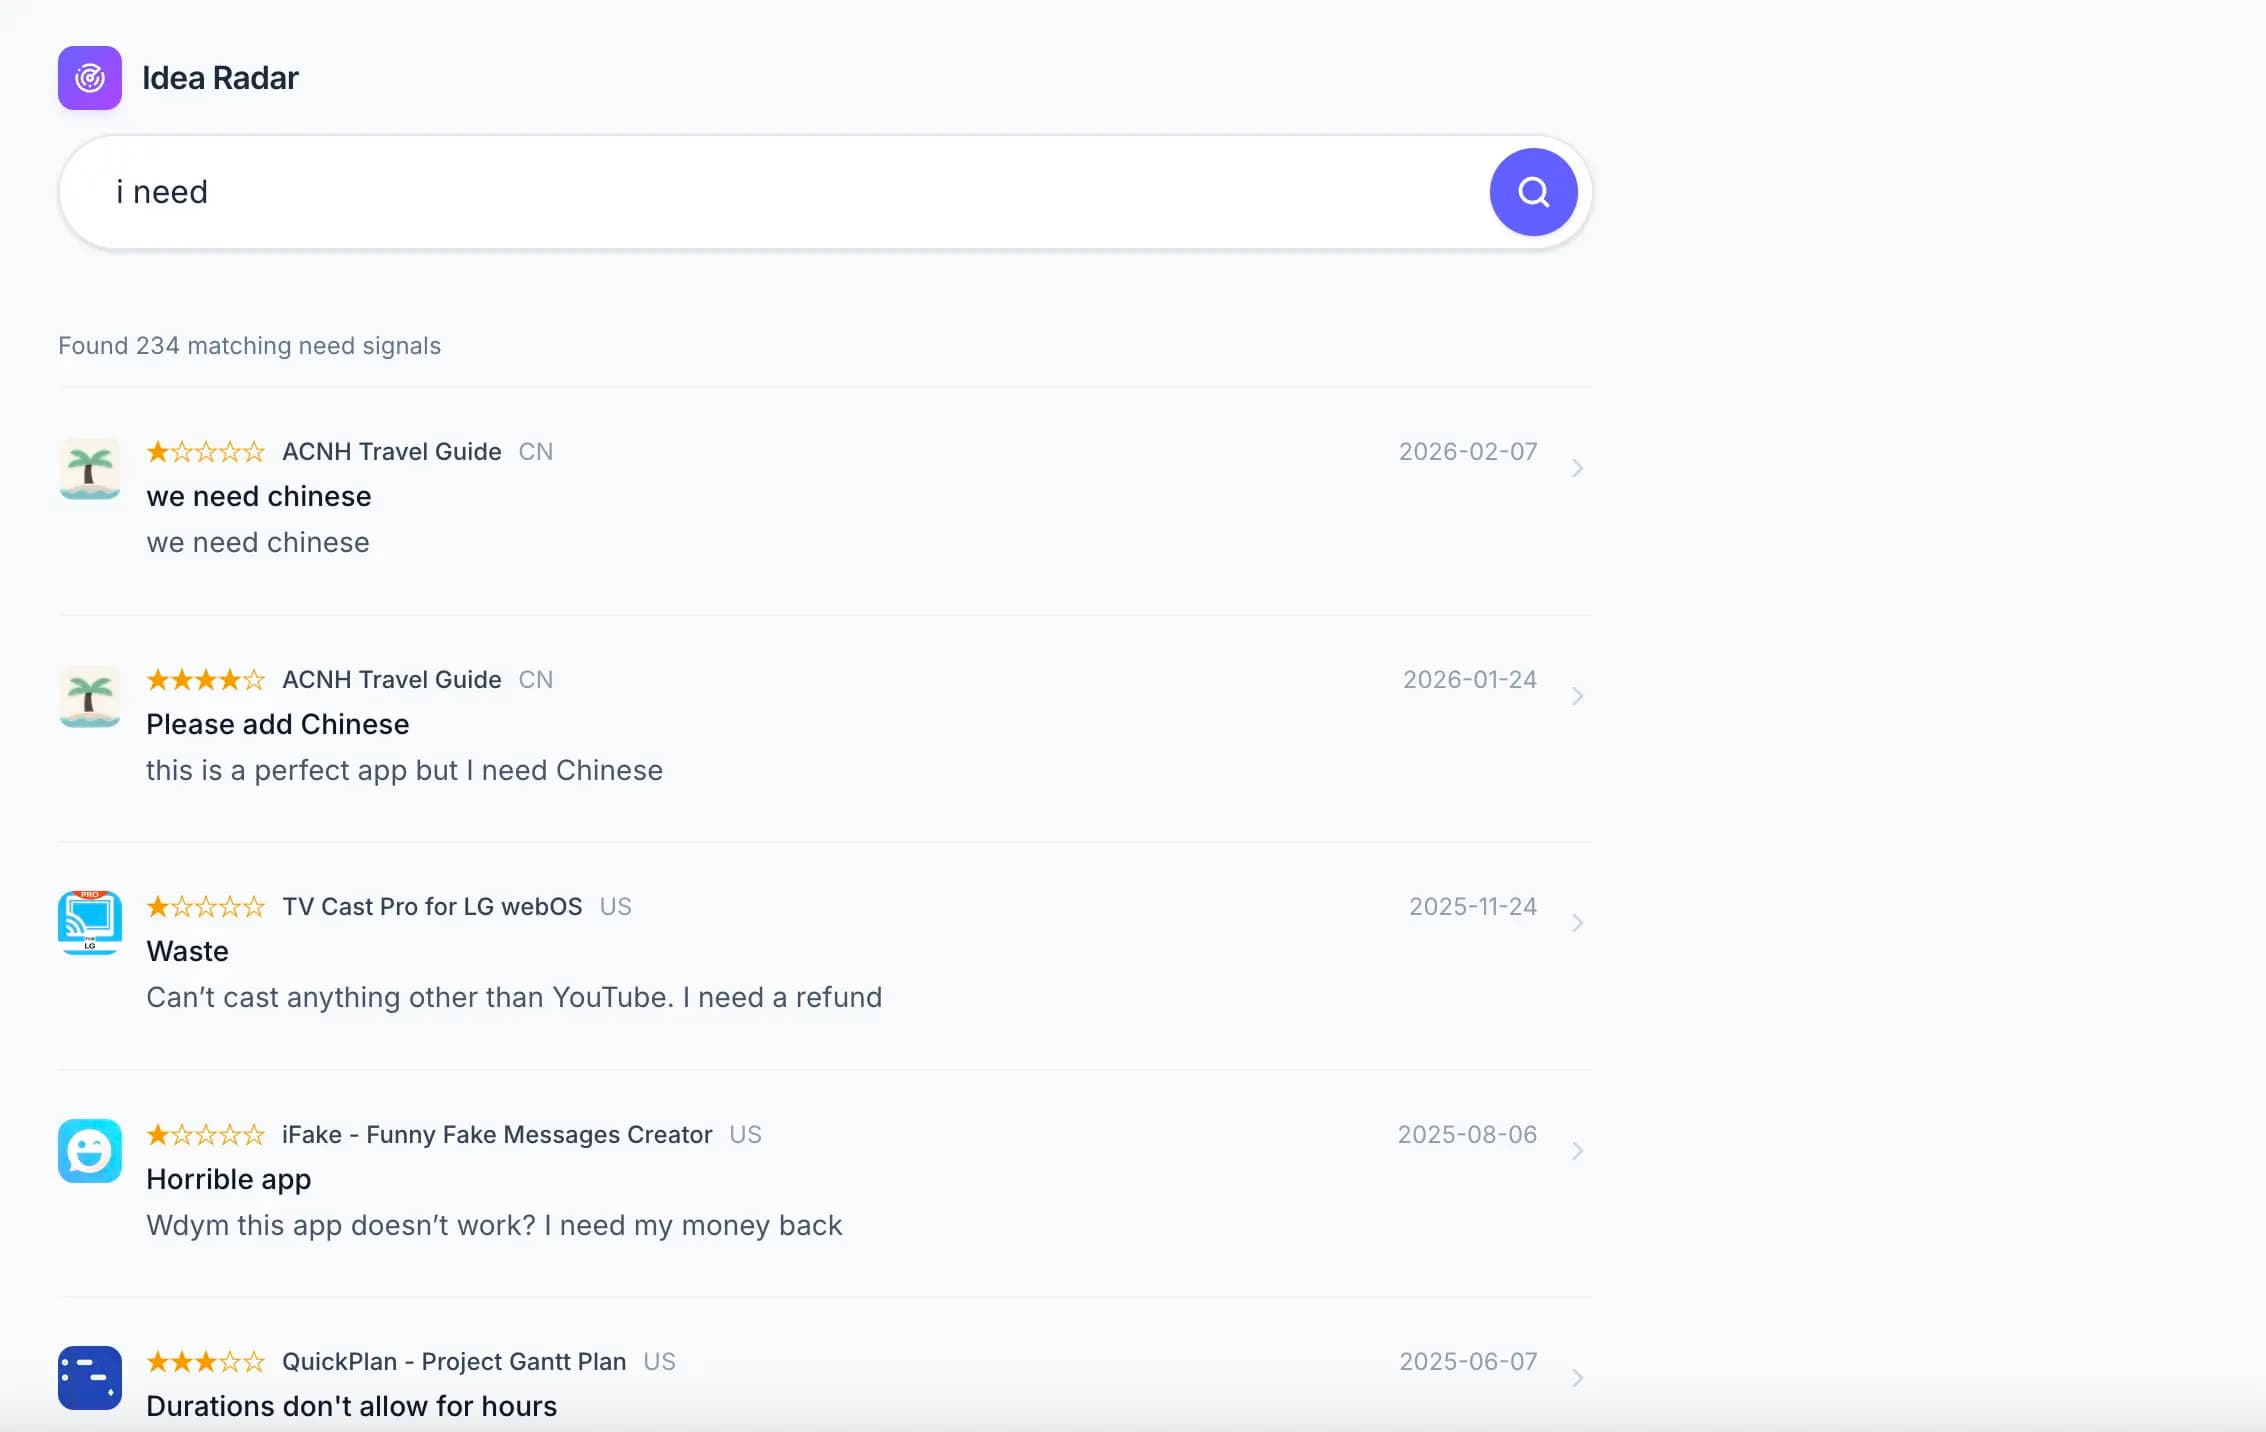
Task: Click app name 'TV Cast Pro for LG webOS'
Action: click(432, 907)
